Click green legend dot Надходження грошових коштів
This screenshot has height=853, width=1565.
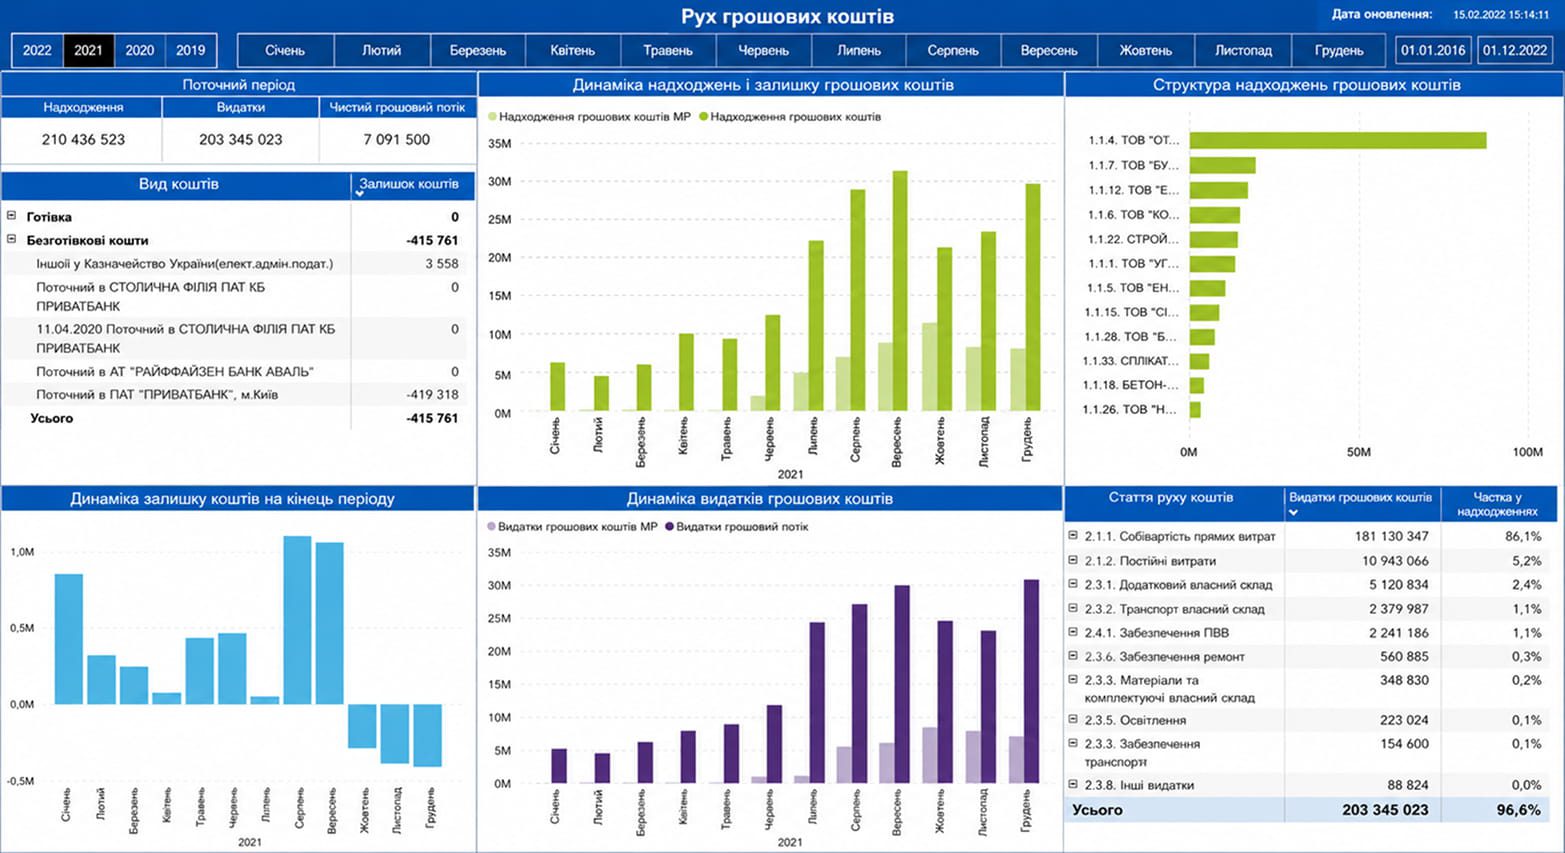pyautogui.click(x=704, y=117)
